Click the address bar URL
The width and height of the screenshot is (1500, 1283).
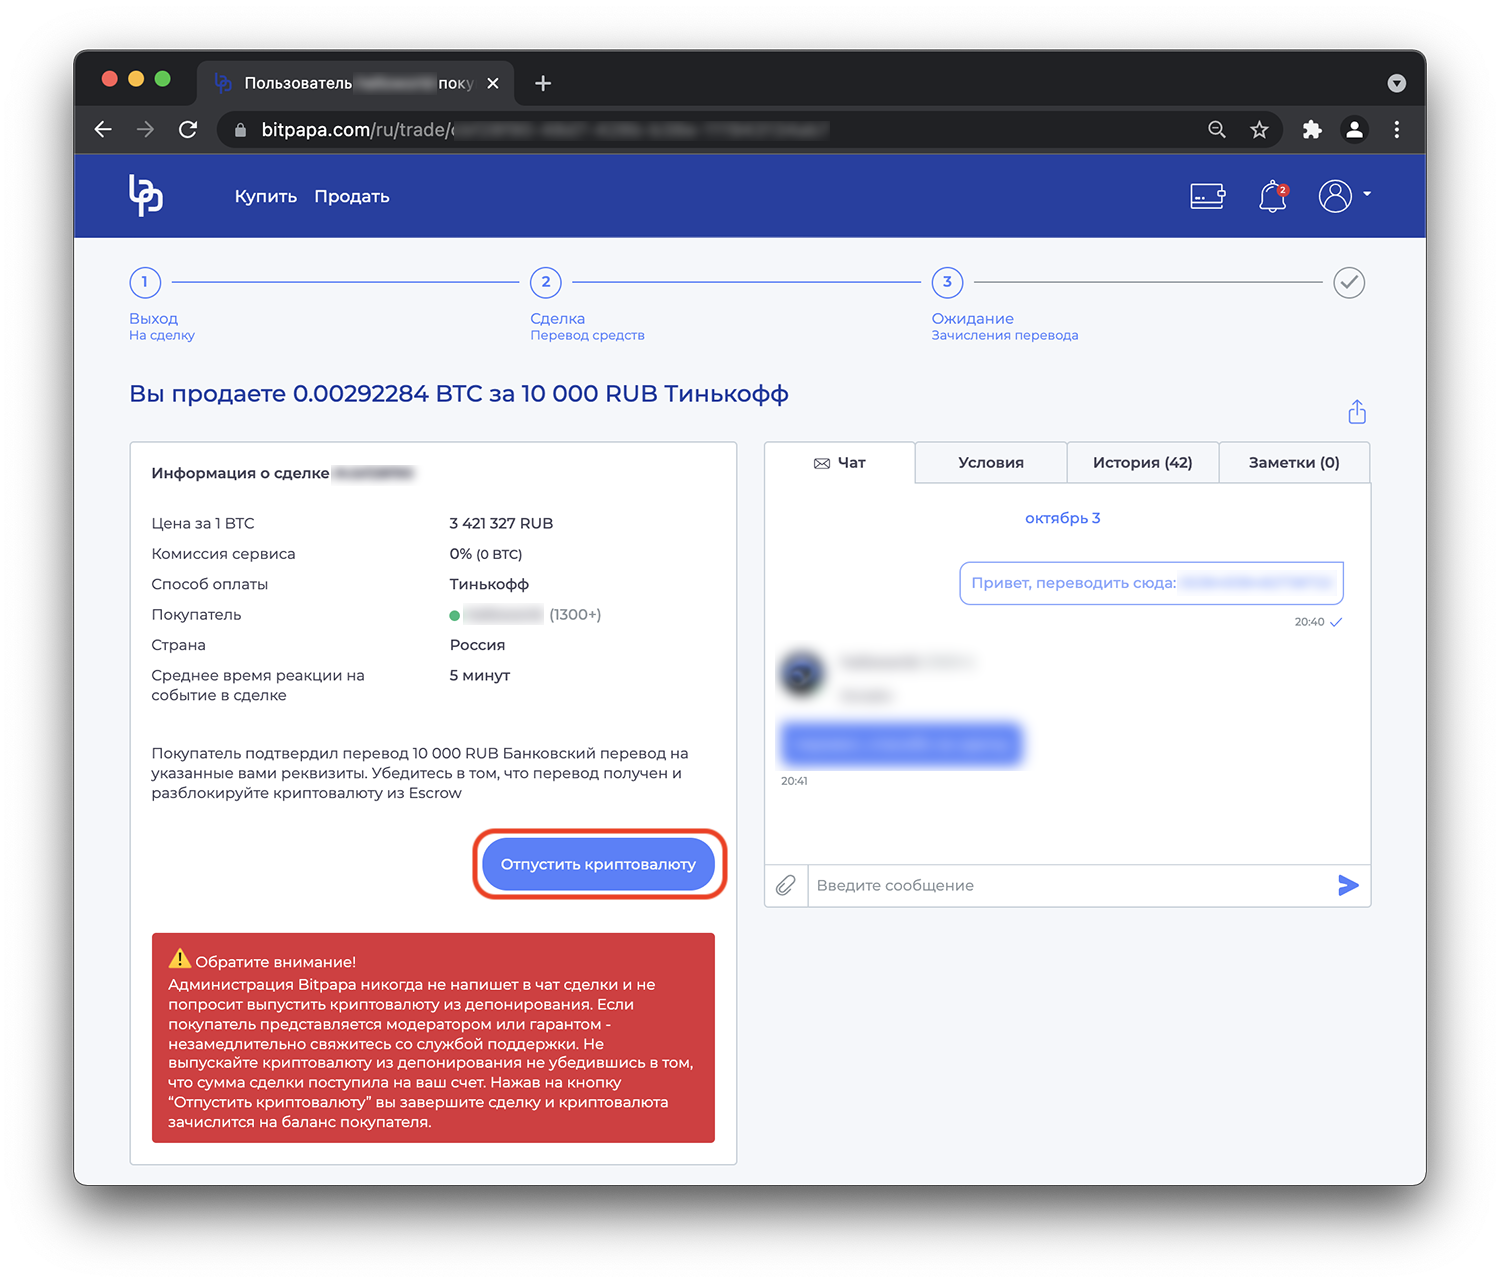(x=545, y=130)
